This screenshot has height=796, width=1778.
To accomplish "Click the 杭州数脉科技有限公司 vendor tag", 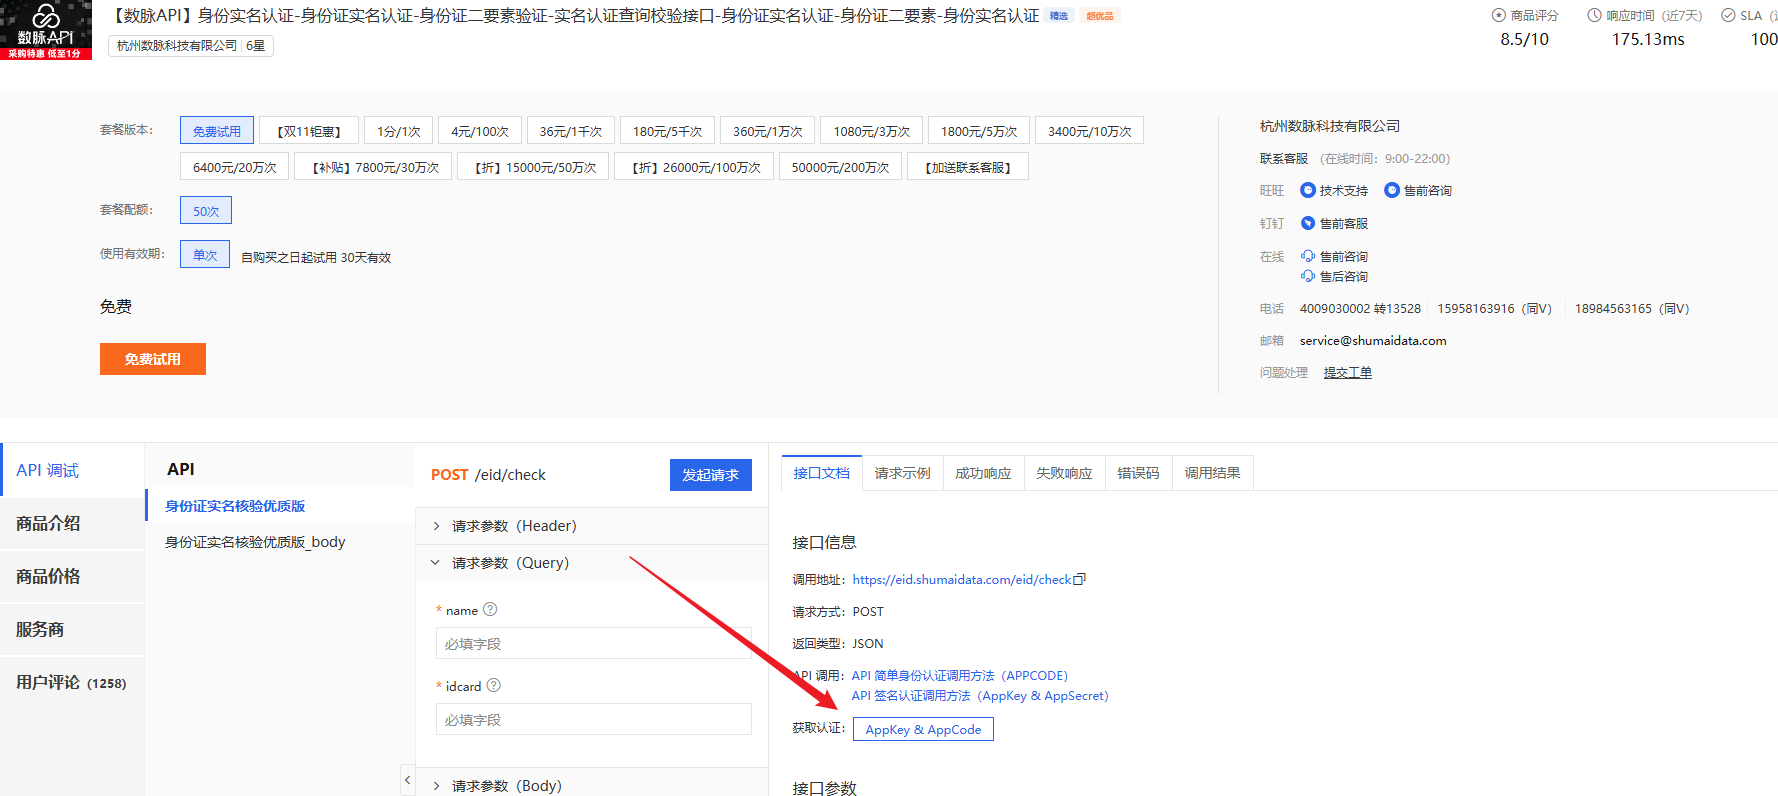I will pos(190,46).
